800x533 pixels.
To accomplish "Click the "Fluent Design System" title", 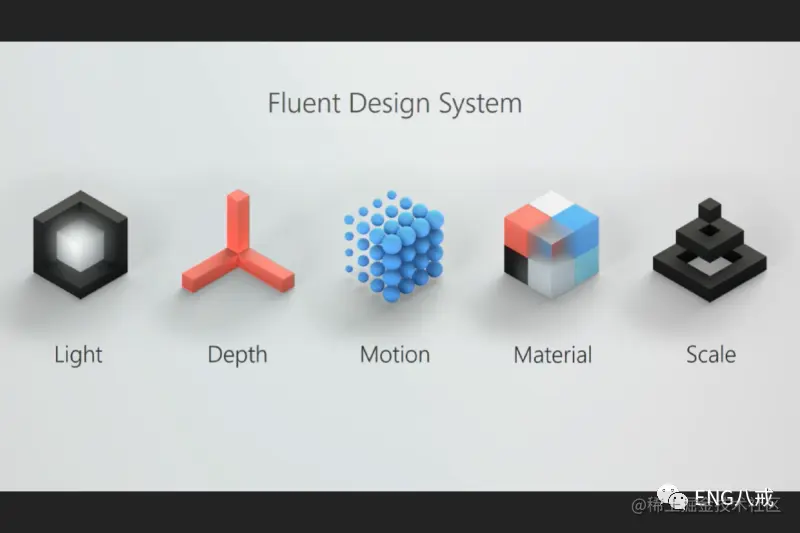I will click(395, 104).
